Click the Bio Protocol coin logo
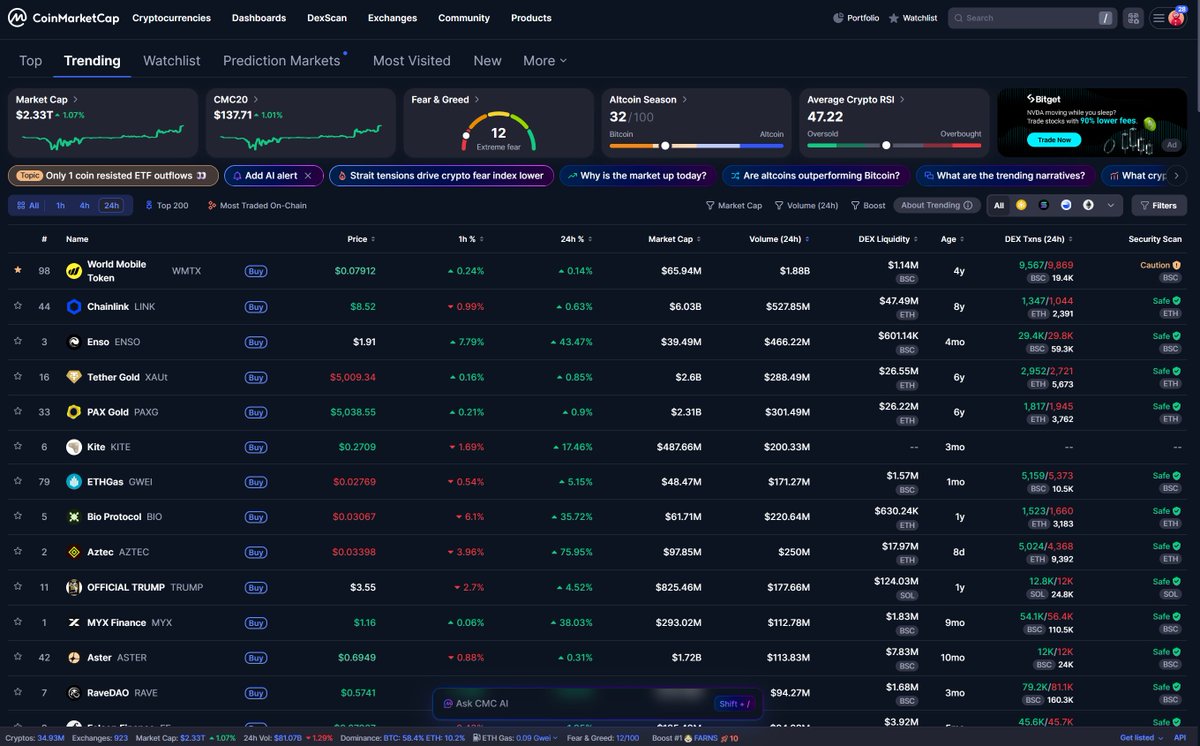The height and width of the screenshot is (746, 1200). [74, 517]
